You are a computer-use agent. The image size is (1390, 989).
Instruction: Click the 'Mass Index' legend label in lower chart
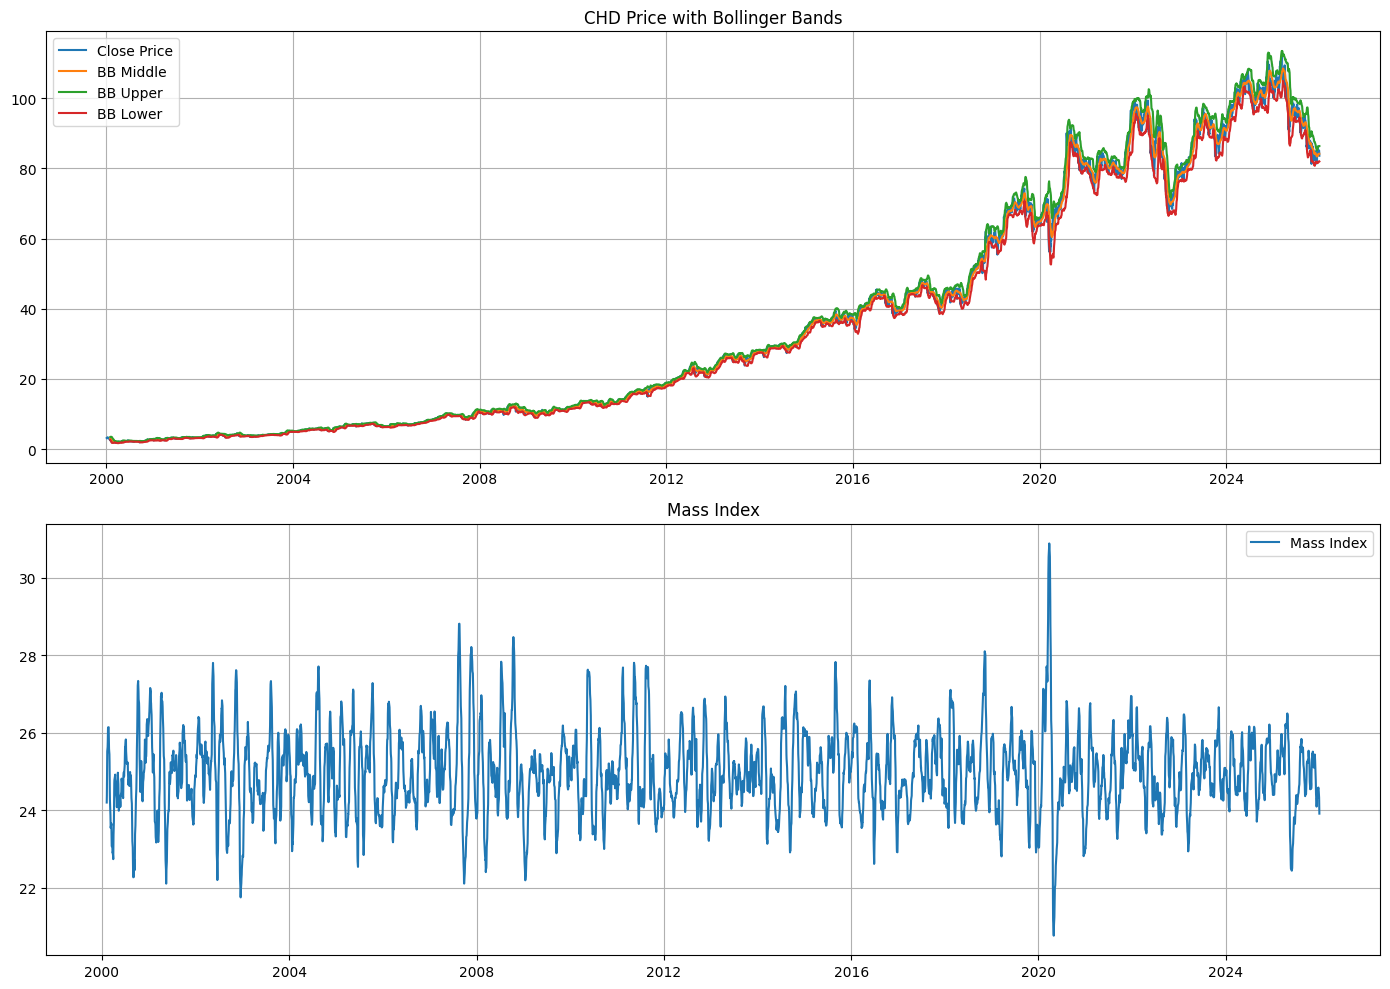1328,543
